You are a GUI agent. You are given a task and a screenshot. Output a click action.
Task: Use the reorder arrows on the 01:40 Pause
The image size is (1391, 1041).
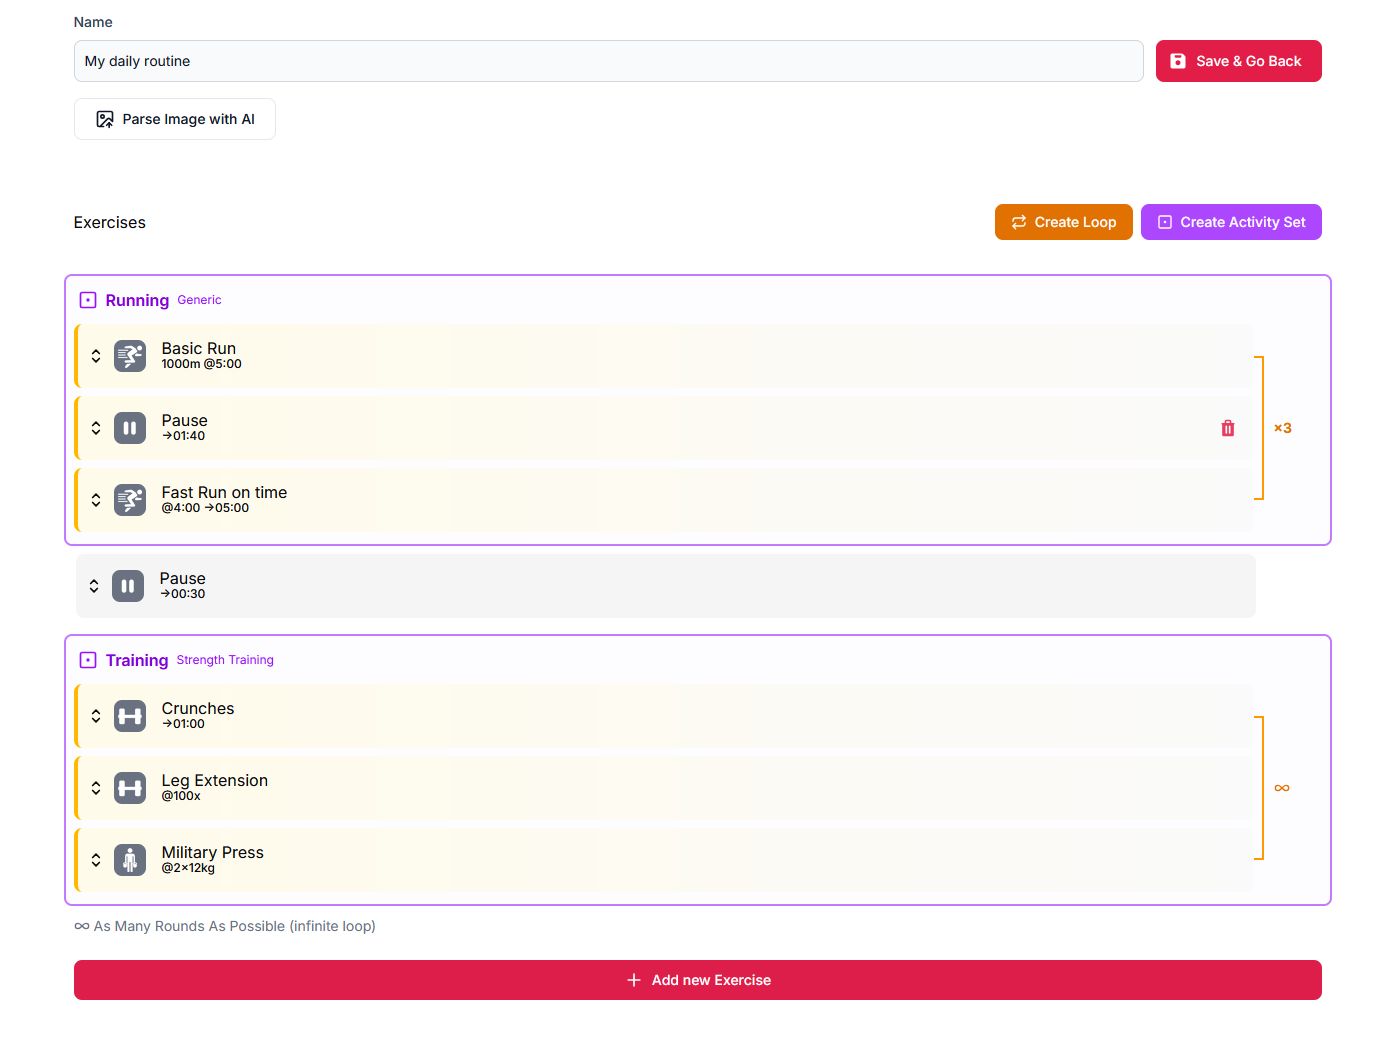pos(96,428)
